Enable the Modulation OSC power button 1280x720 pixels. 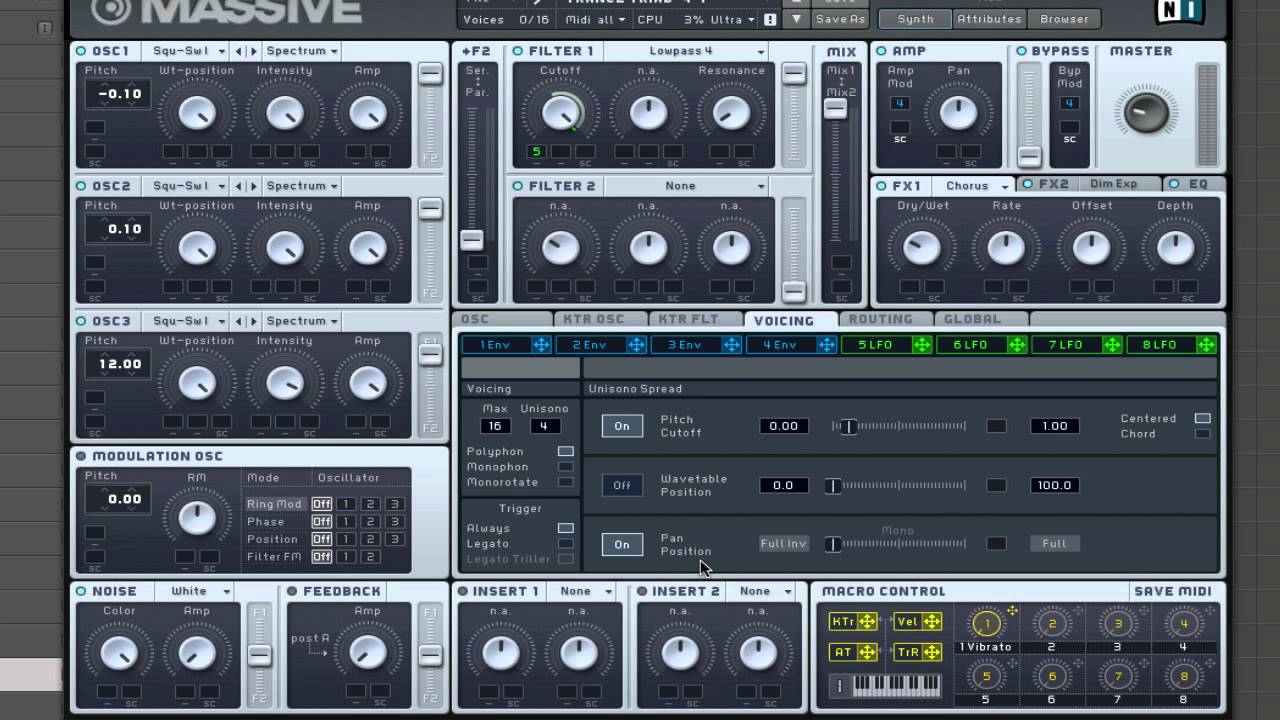(81, 456)
